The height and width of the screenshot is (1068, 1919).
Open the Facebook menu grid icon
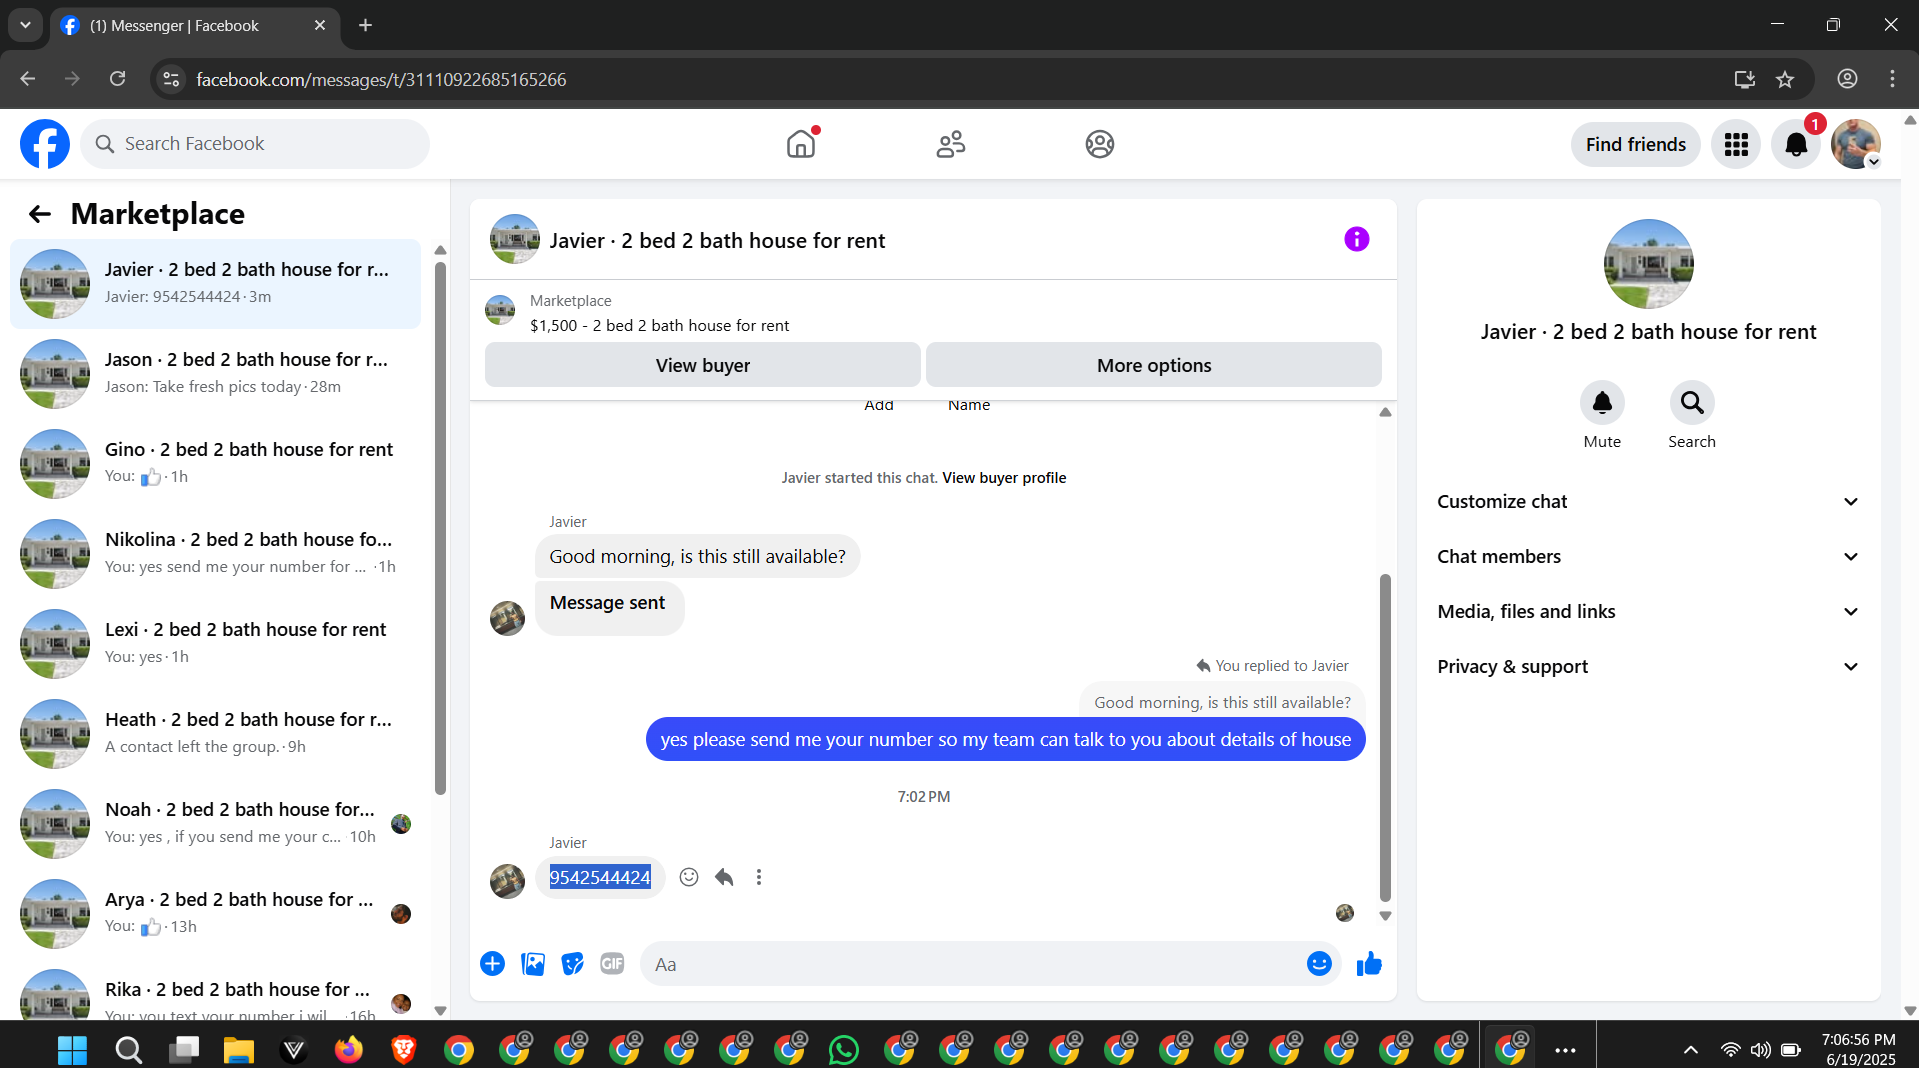tap(1736, 145)
